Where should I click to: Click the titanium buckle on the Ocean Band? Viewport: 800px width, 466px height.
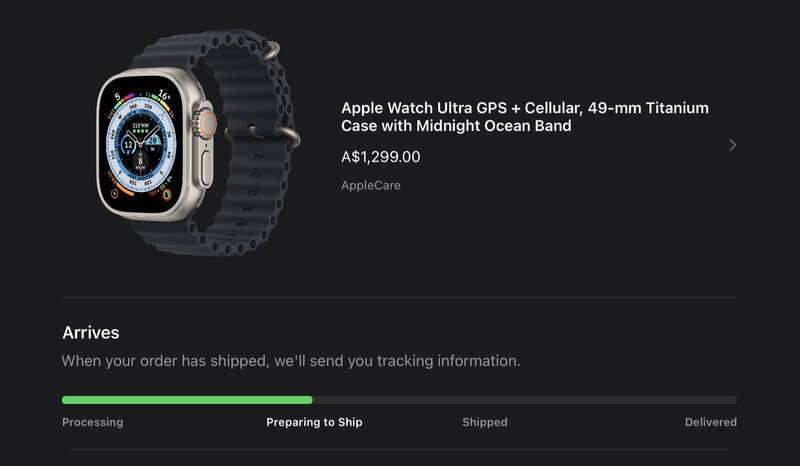[283, 132]
